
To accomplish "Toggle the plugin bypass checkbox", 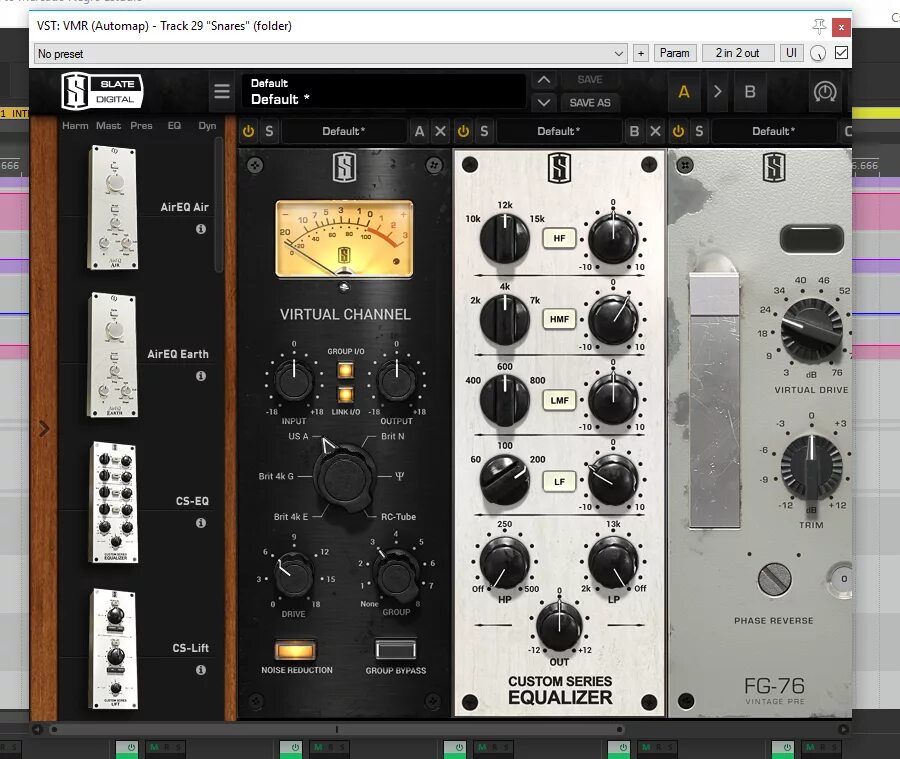I will click(841, 53).
